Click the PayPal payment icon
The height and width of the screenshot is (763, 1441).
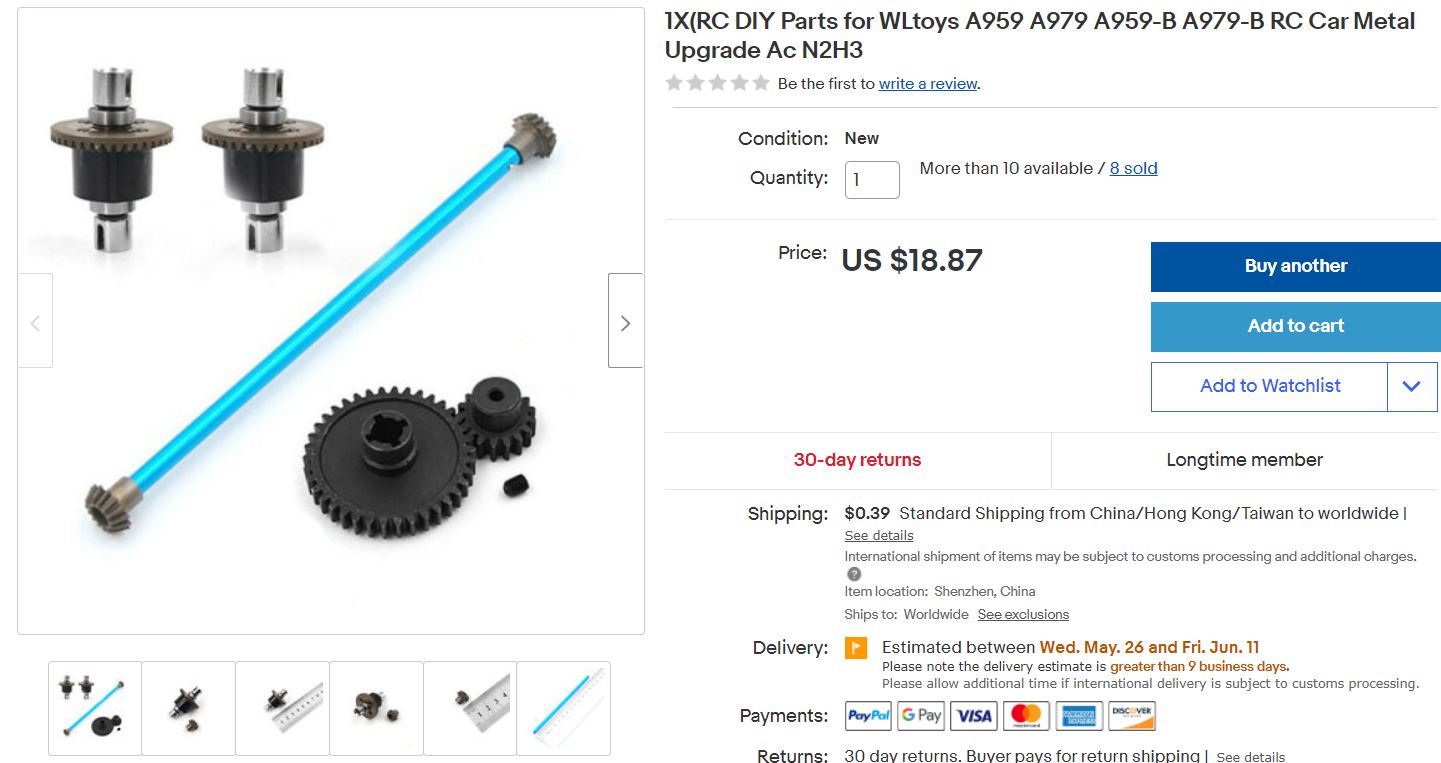(869, 715)
